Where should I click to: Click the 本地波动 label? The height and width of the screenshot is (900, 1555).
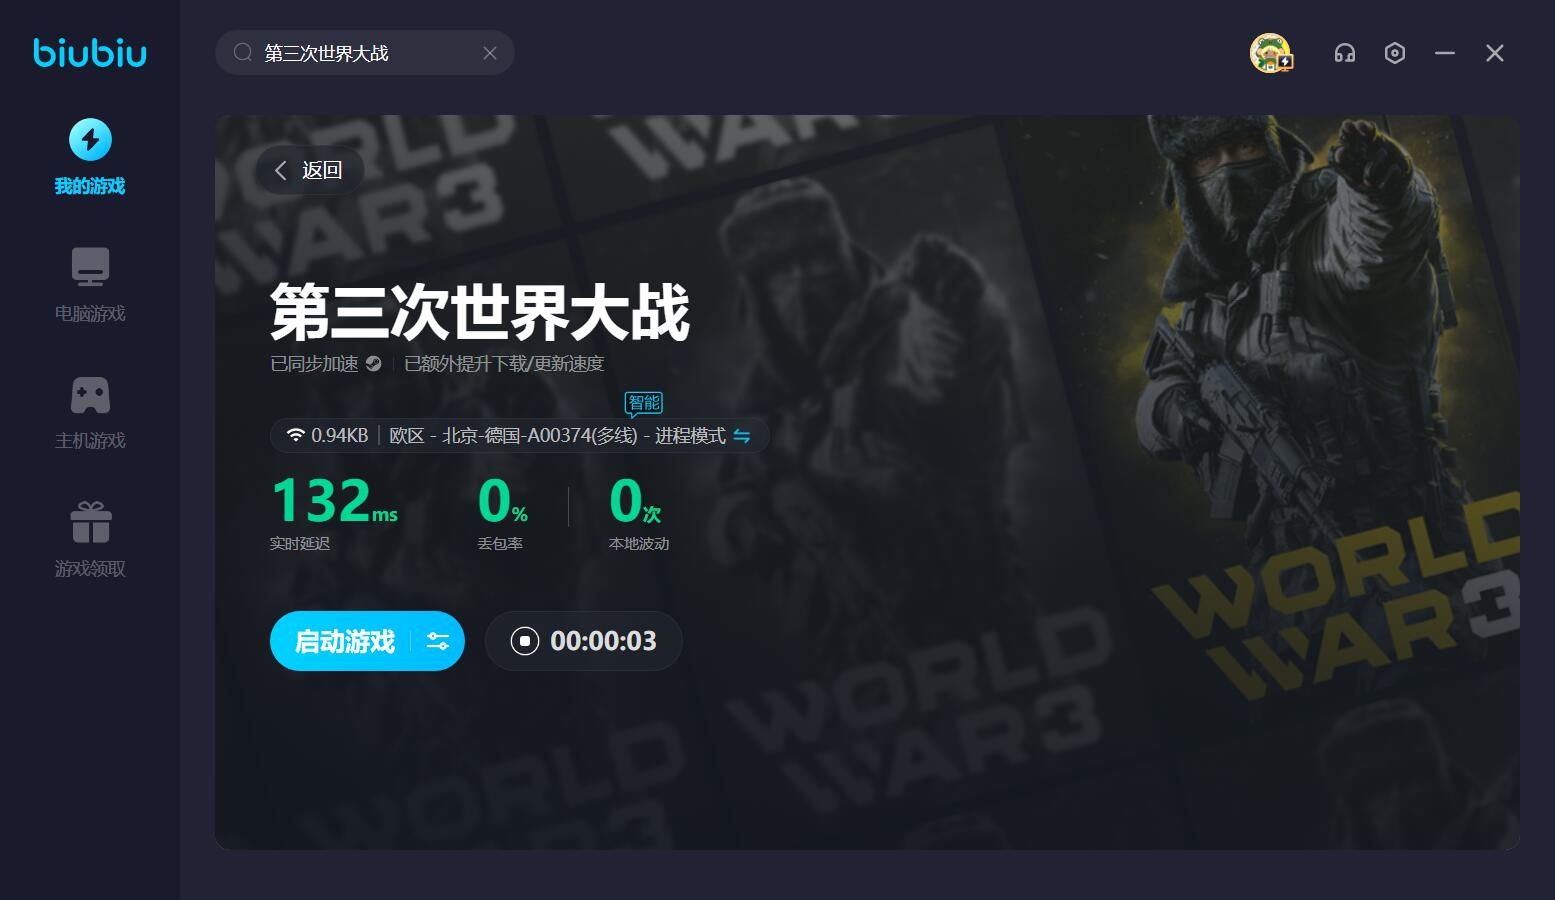639,544
